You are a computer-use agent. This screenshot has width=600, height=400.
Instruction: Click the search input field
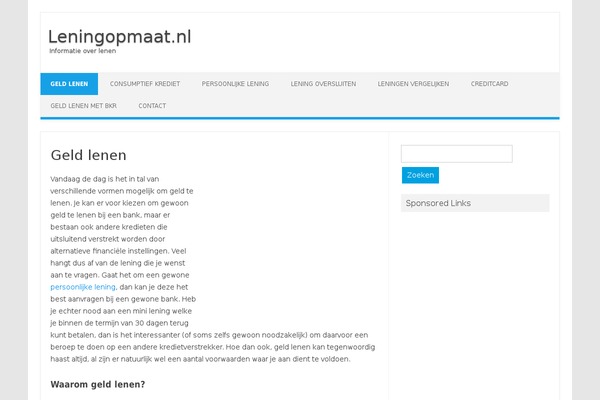(457, 154)
